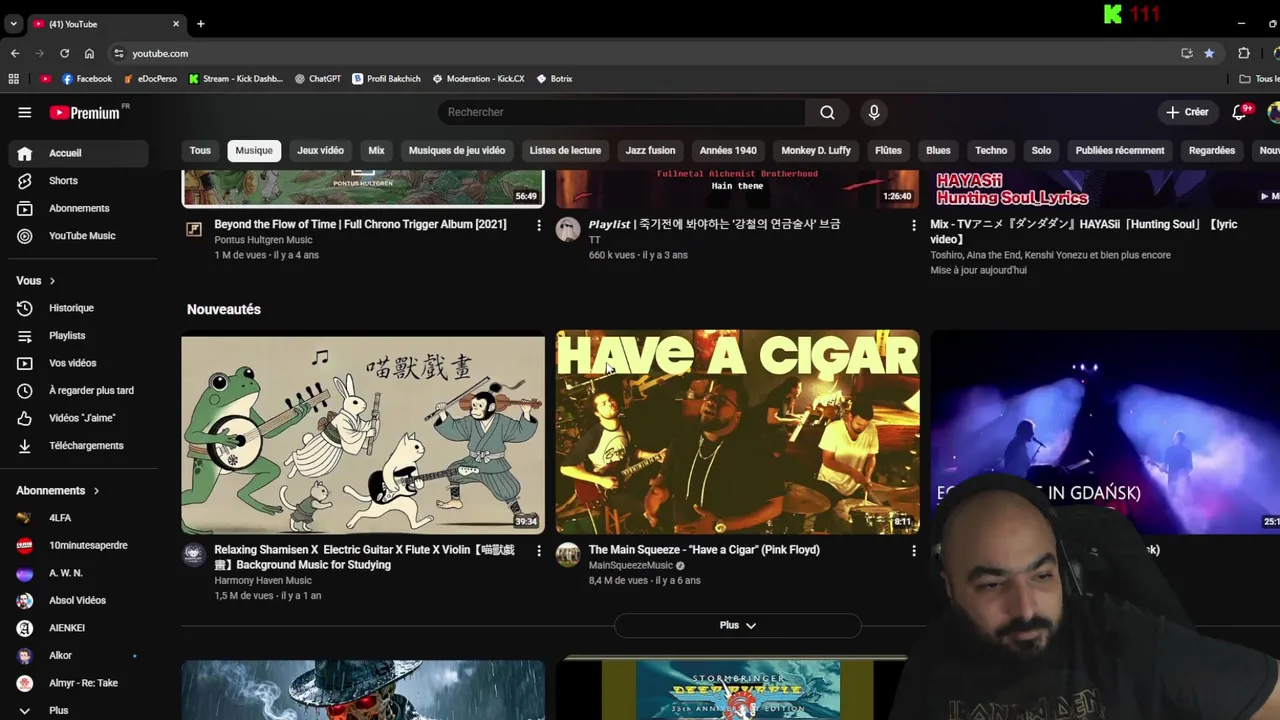Select the Tous filter chip

pyautogui.click(x=200, y=150)
